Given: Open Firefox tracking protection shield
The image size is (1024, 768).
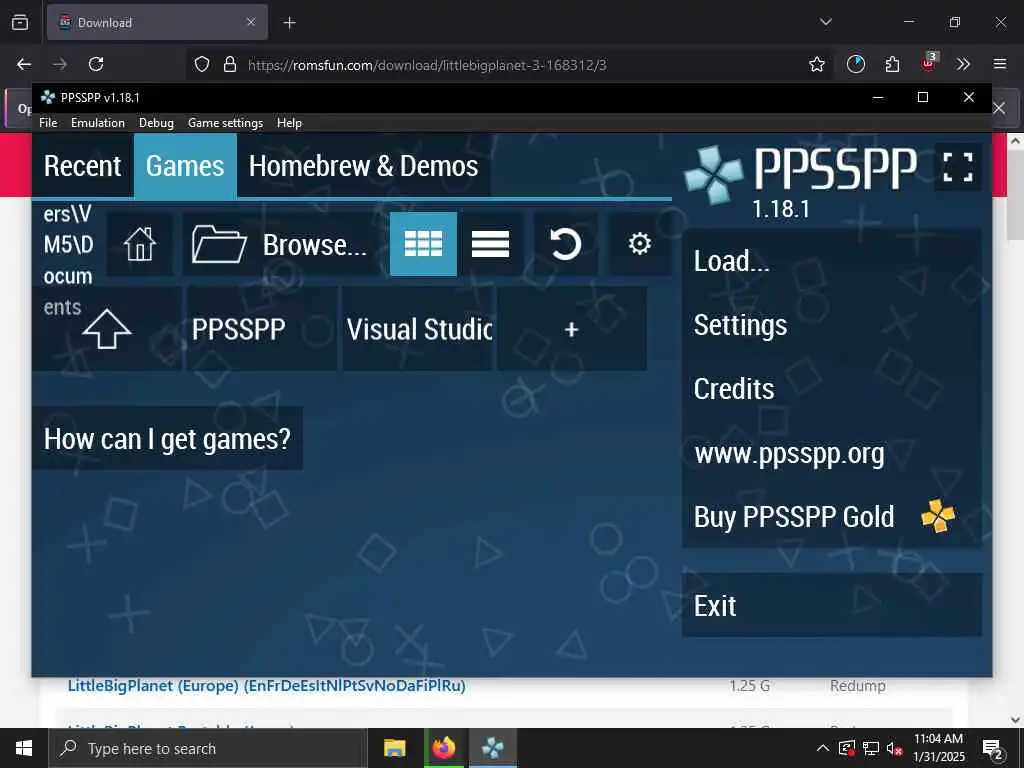Looking at the screenshot, I should click(x=202, y=64).
